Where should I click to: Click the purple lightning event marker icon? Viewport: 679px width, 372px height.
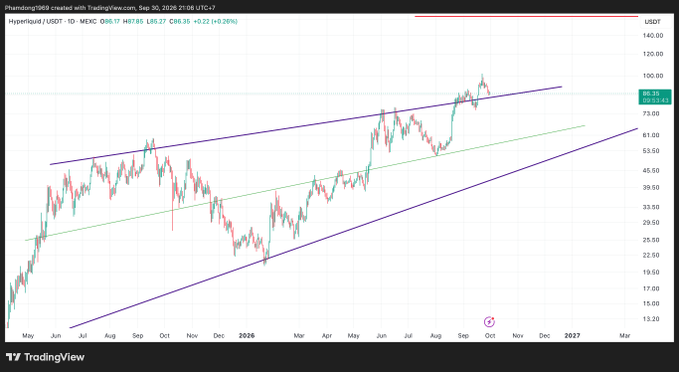coord(489,322)
